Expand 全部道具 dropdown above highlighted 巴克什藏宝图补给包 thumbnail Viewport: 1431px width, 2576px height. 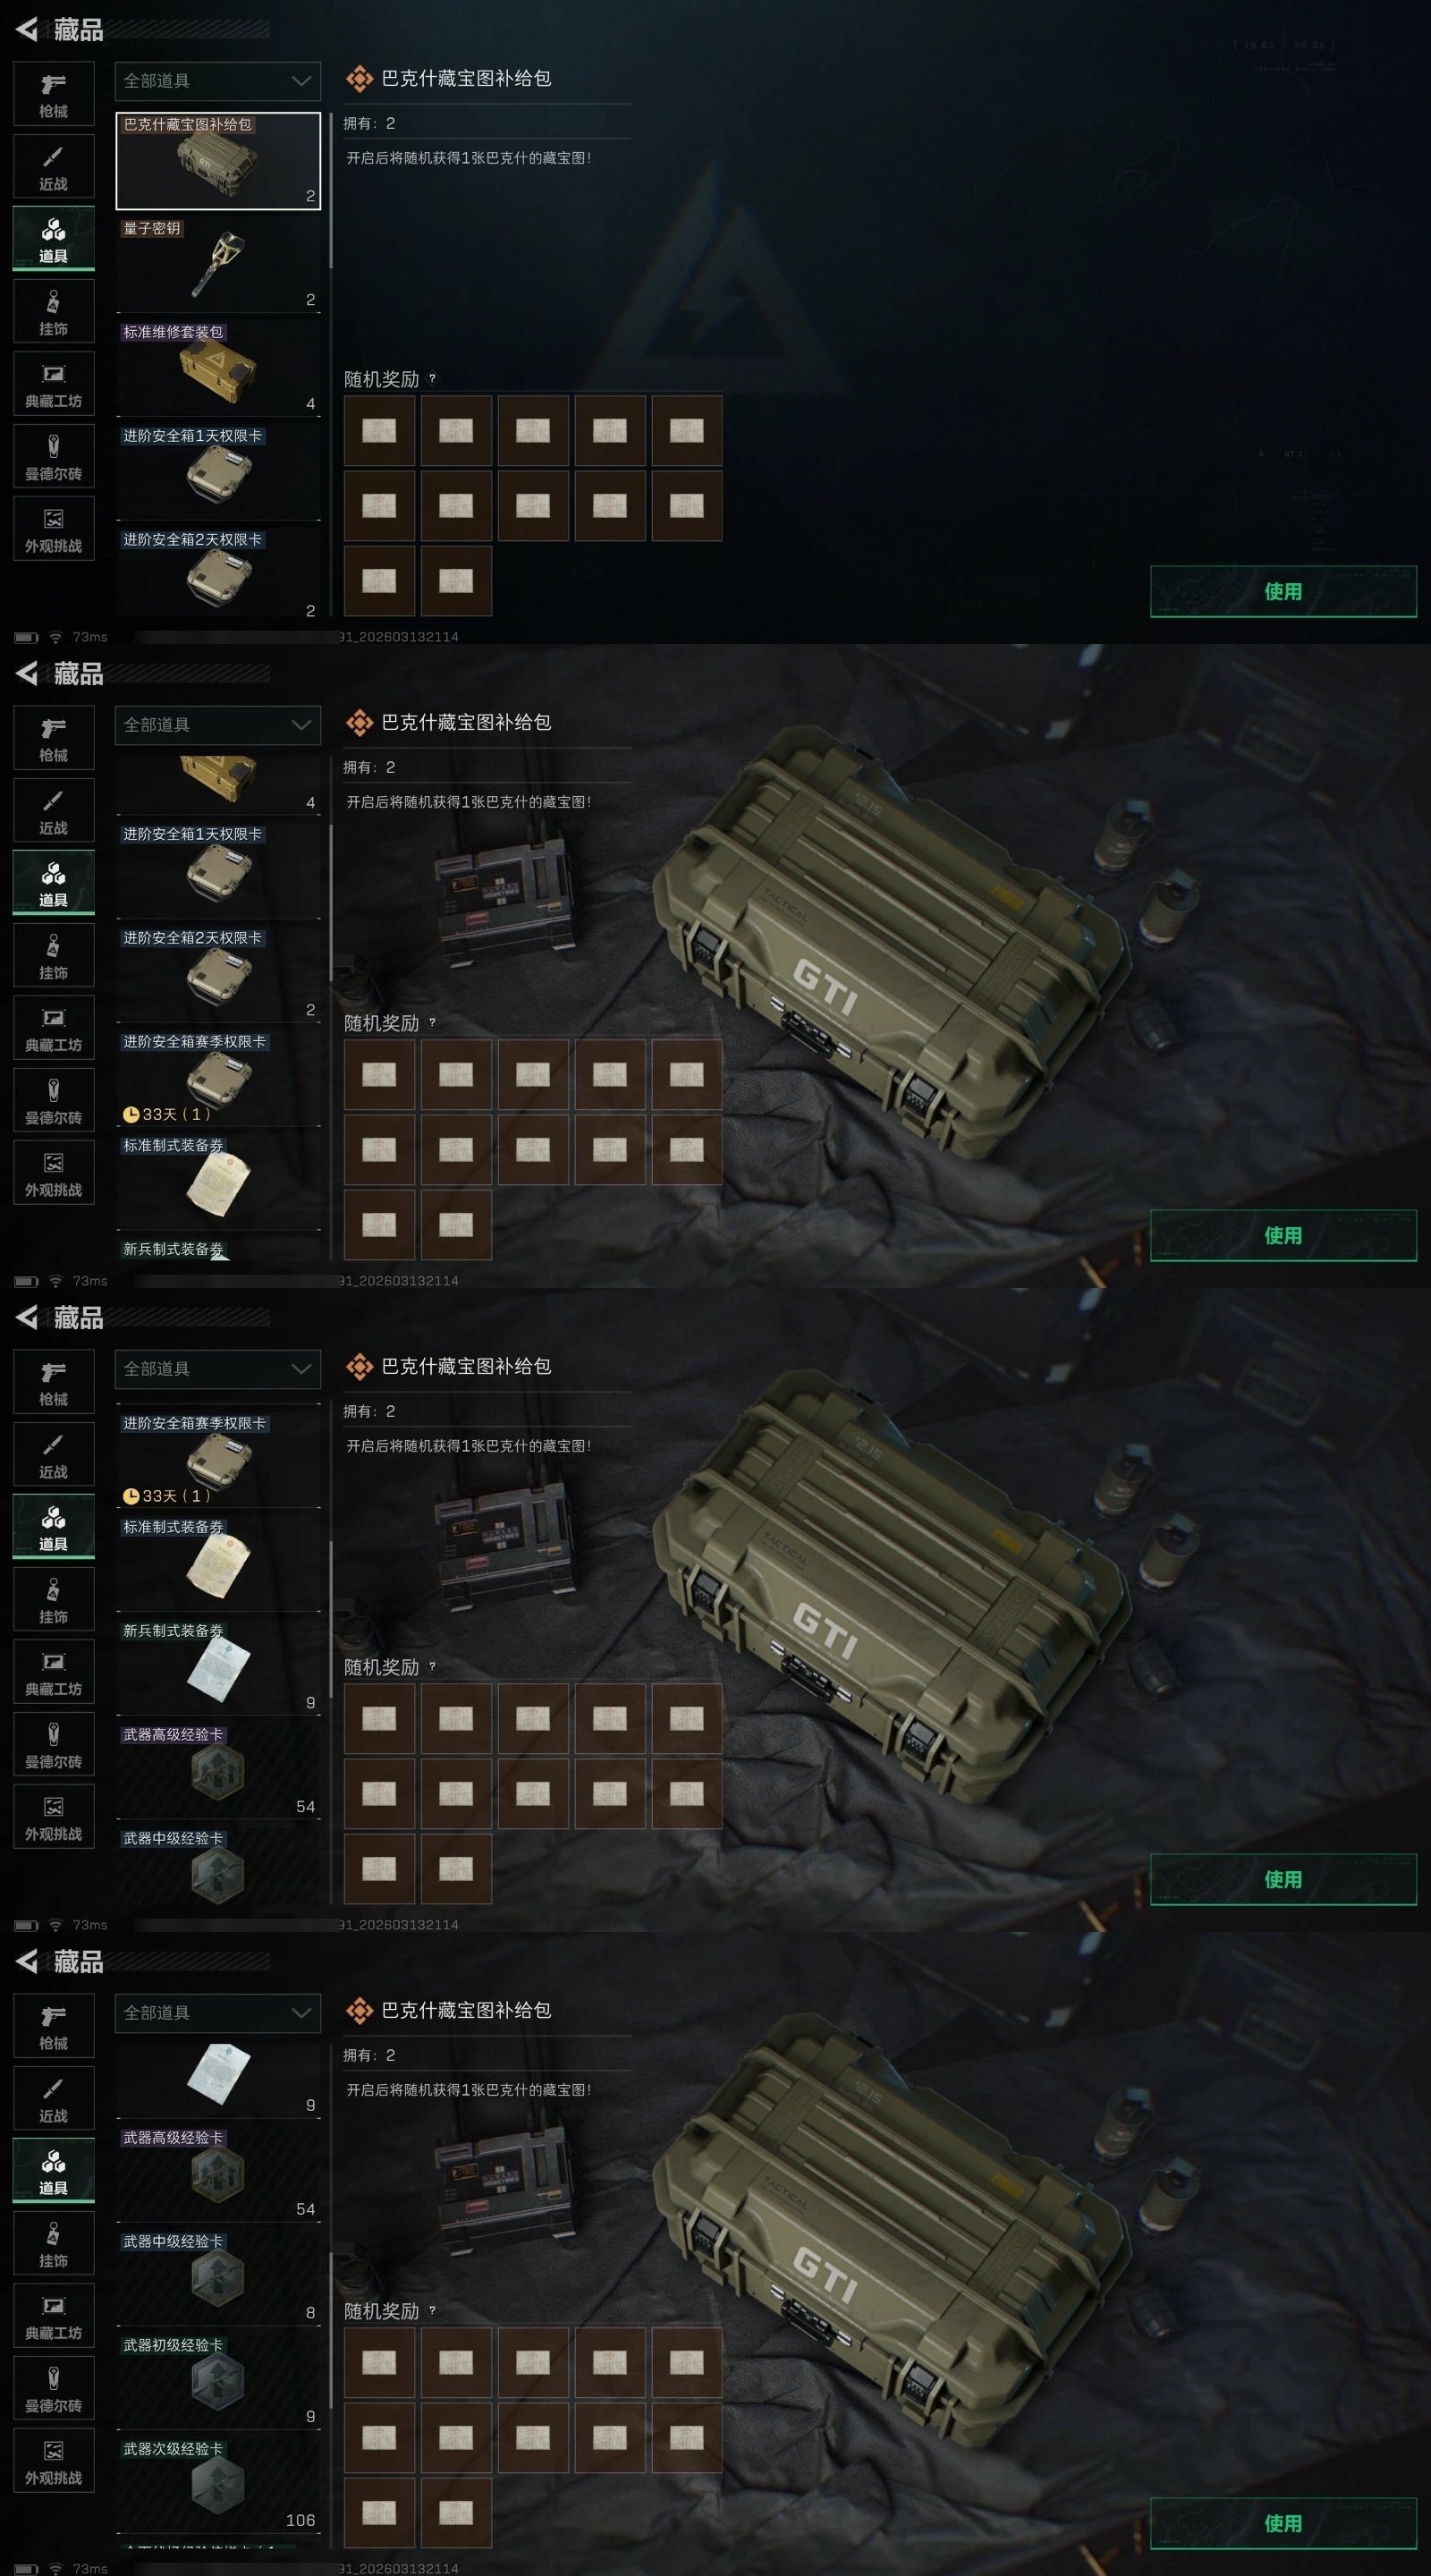(x=218, y=81)
